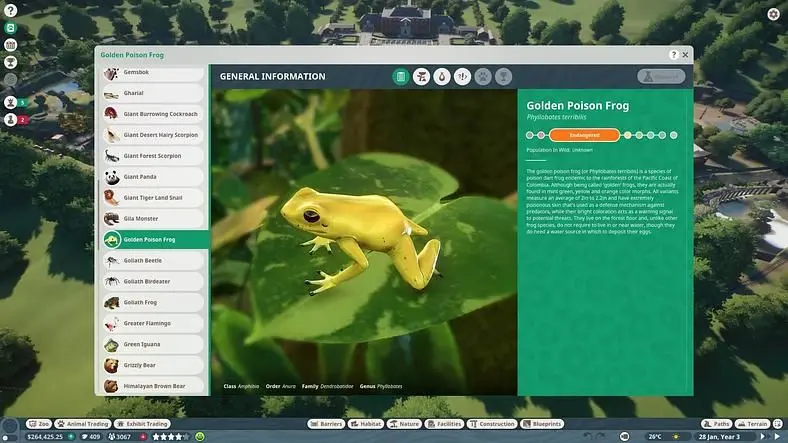Click the red icon after the guest count
Viewport: 788px width, 443px height.
[x=143, y=436]
